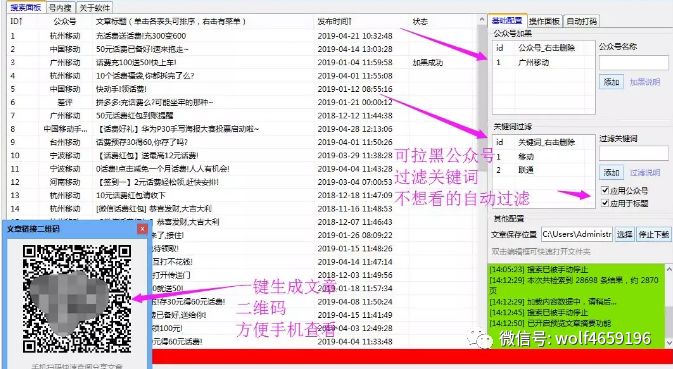The width and height of the screenshot is (673, 369).
Task: Select the 基础配置 tab
Action: click(x=507, y=21)
